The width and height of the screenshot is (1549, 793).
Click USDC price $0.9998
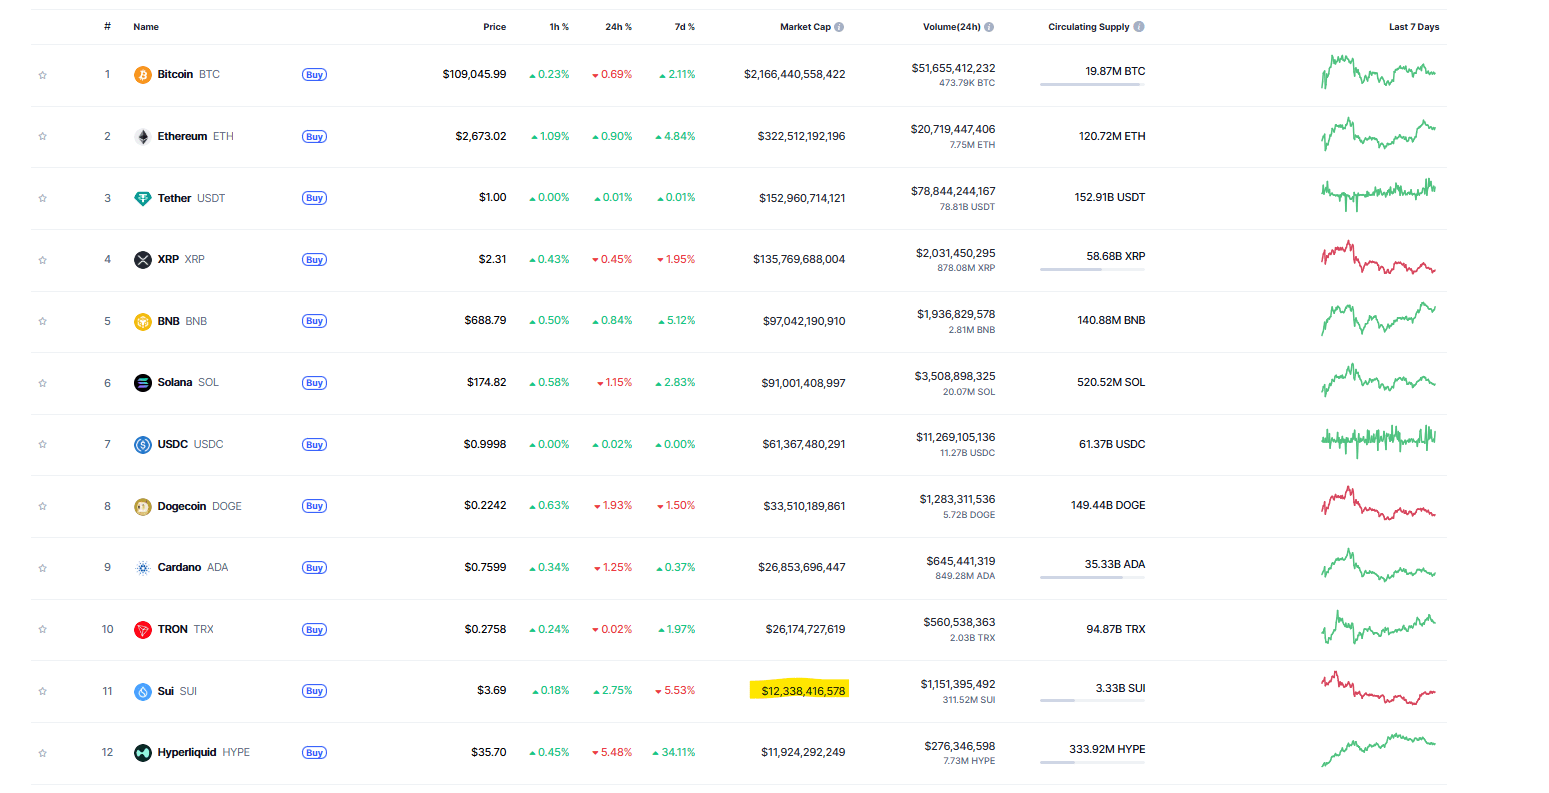[x=485, y=445]
